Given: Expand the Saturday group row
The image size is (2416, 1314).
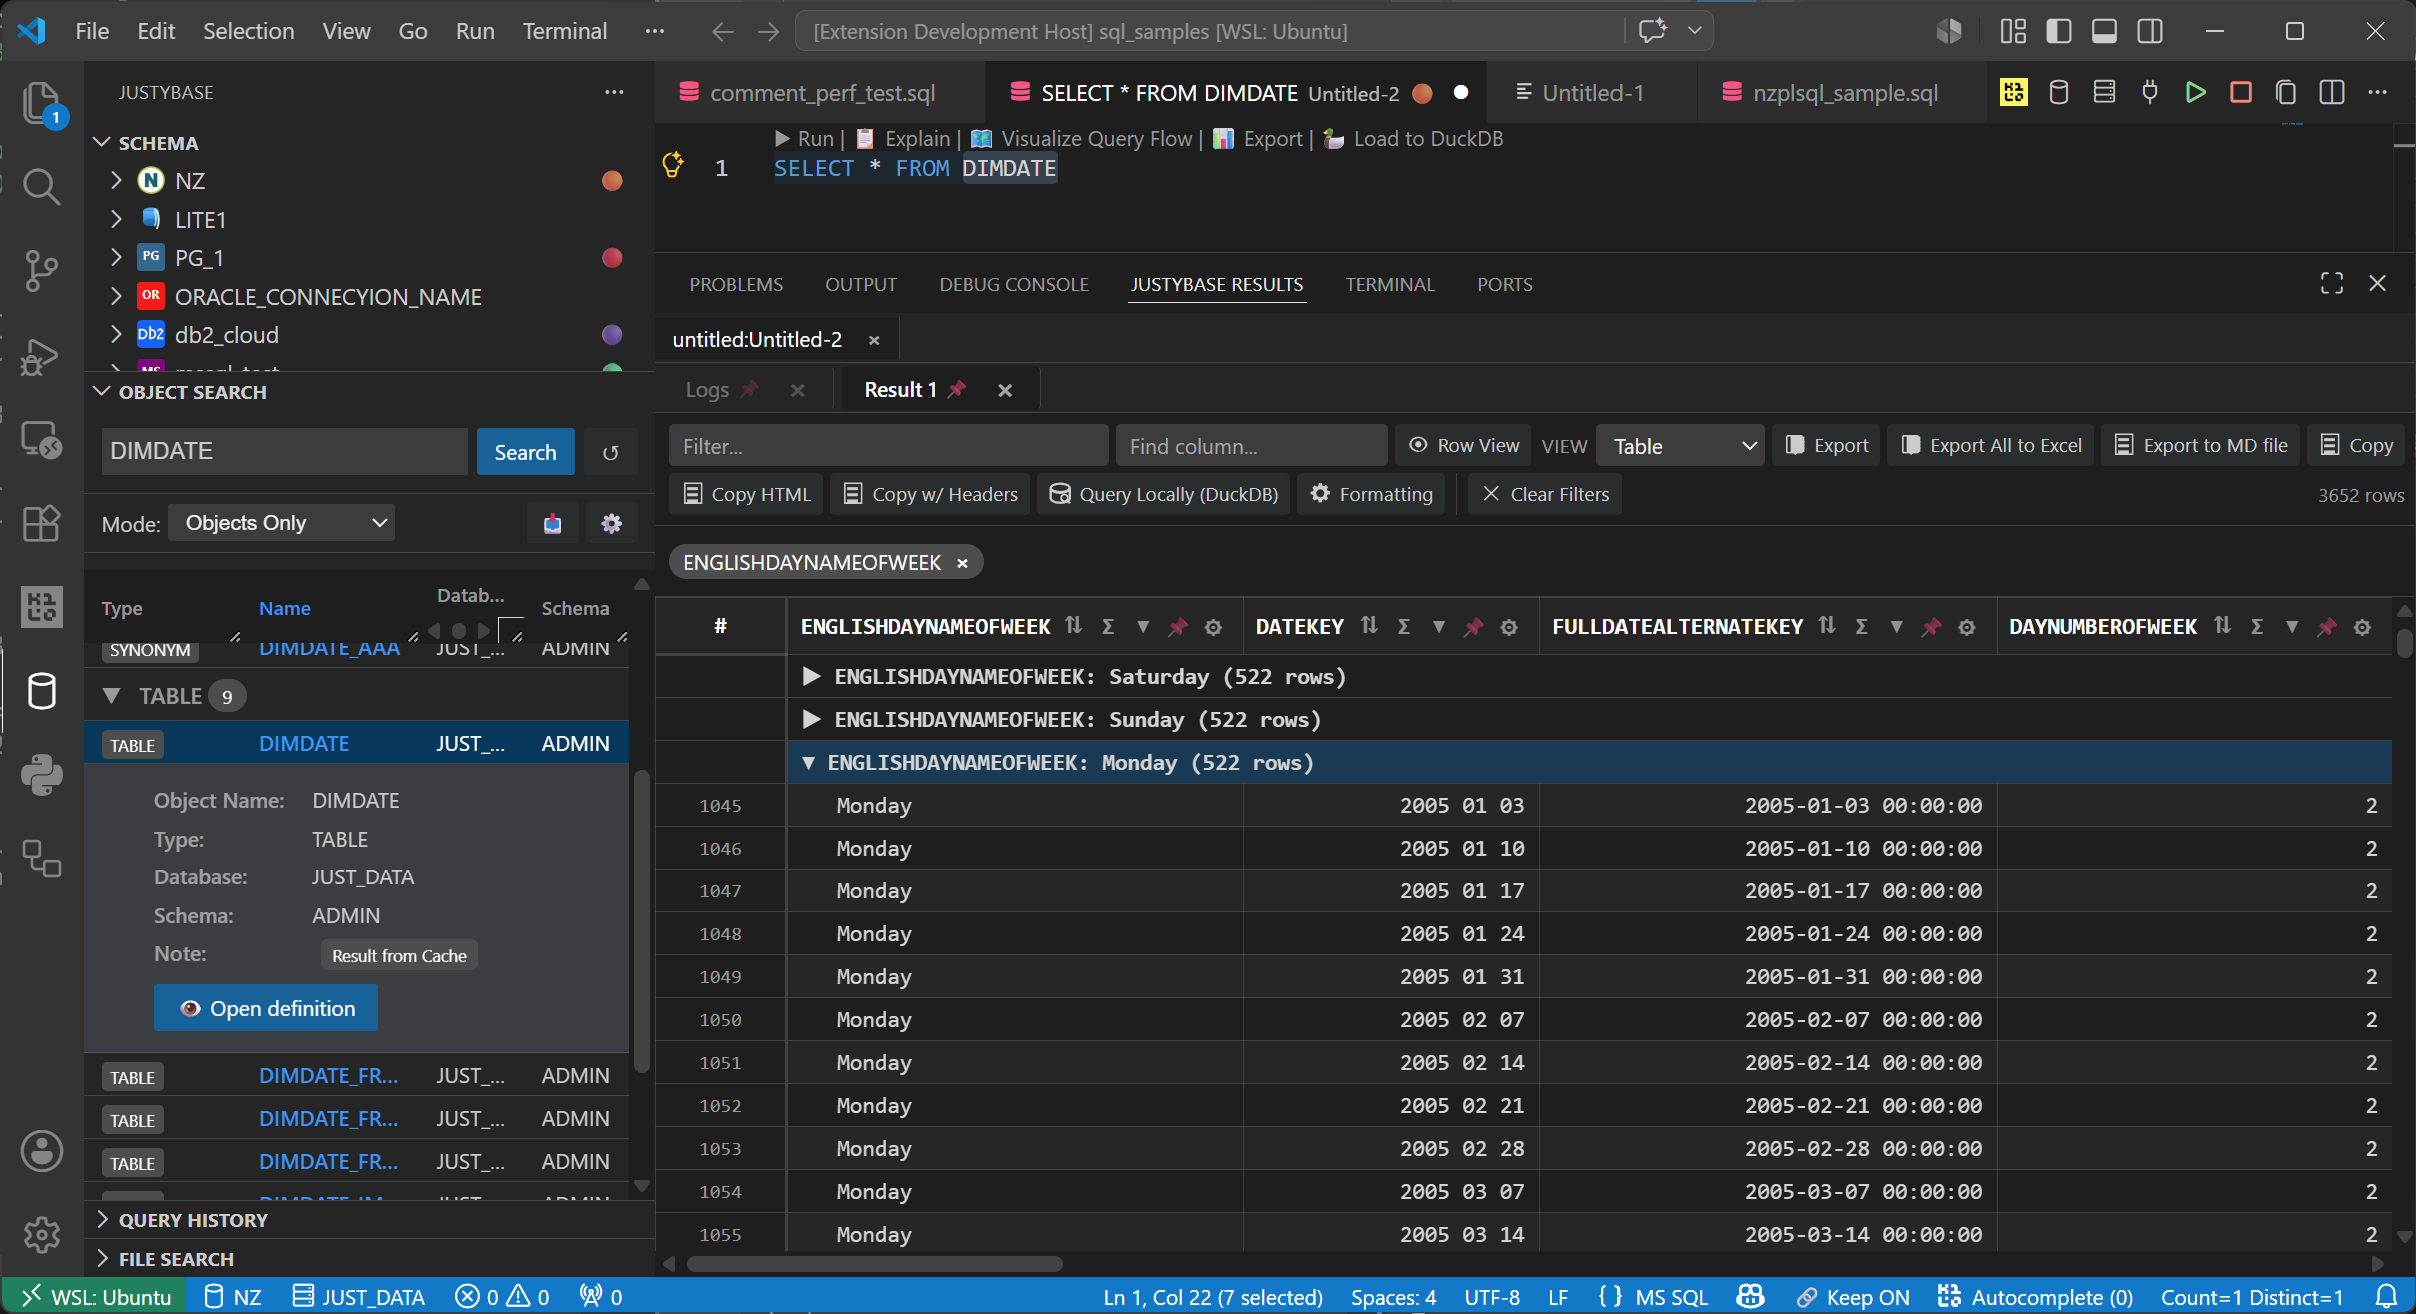Looking at the screenshot, I should [x=811, y=677].
